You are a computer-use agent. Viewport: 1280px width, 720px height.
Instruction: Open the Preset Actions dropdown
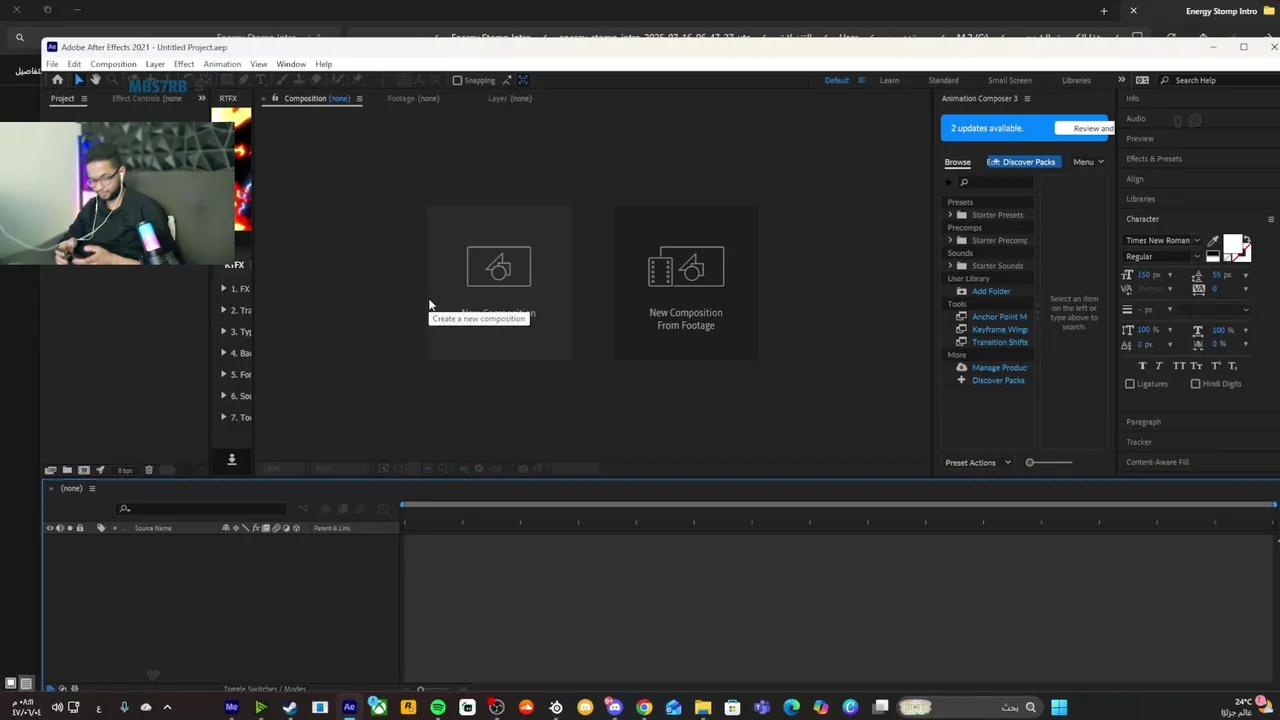point(978,463)
